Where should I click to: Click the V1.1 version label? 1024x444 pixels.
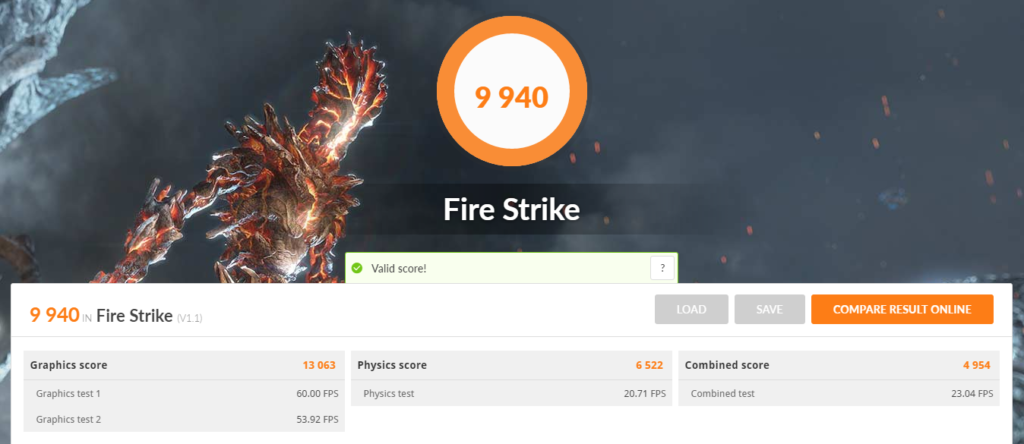189,319
